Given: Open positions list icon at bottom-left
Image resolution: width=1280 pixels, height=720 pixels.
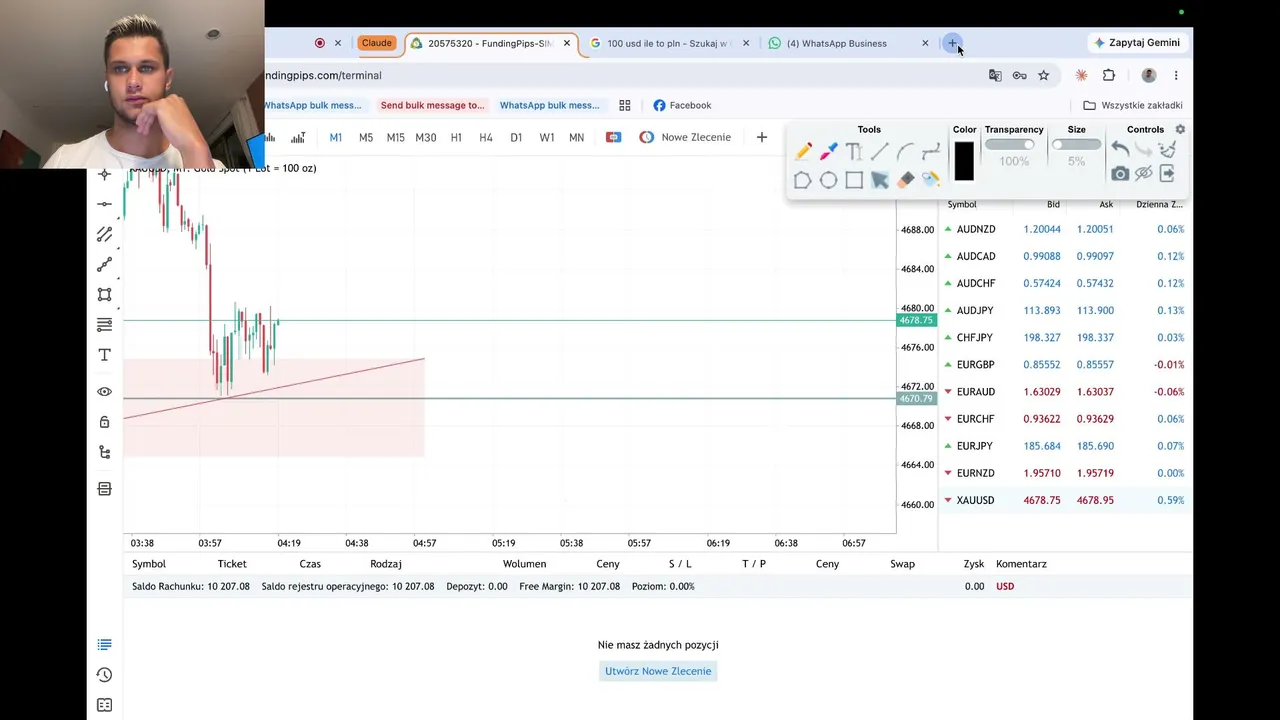Looking at the screenshot, I should click(x=104, y=645).
